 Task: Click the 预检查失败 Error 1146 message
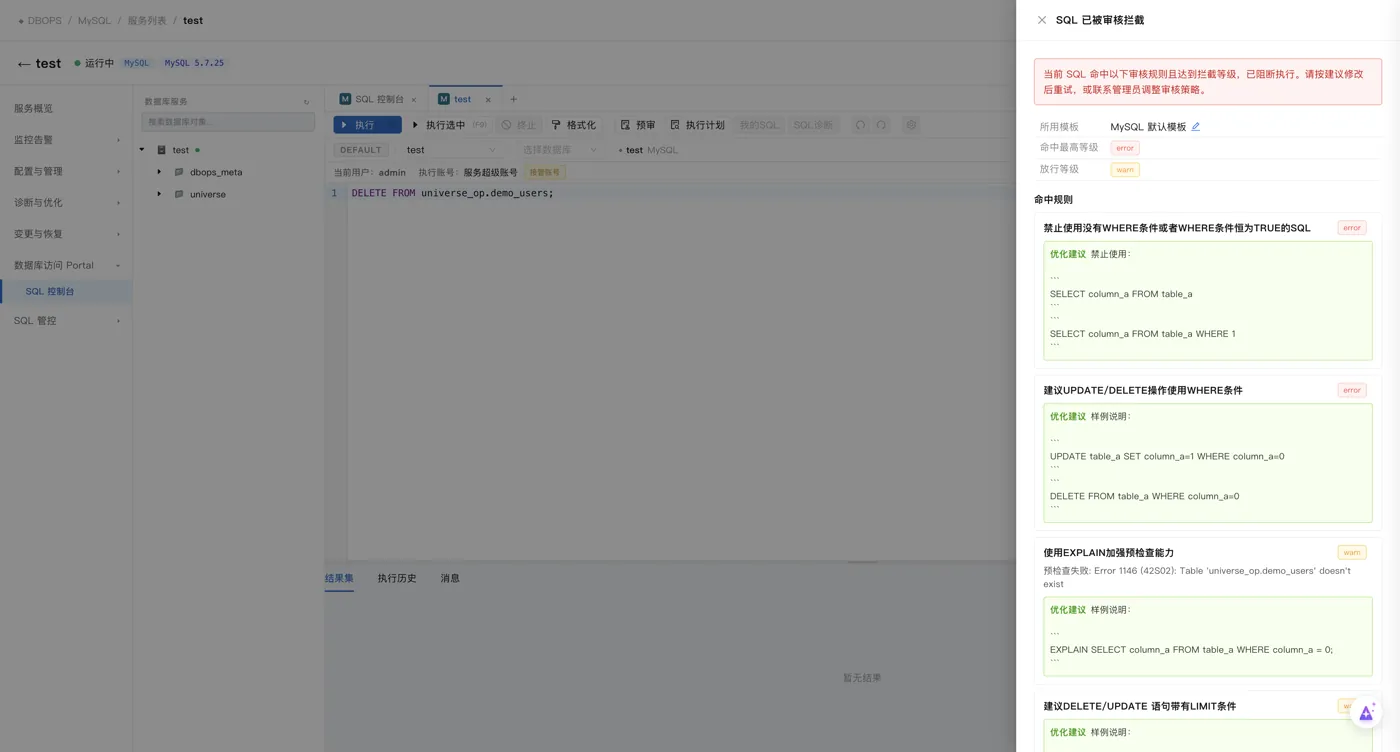1197,577
